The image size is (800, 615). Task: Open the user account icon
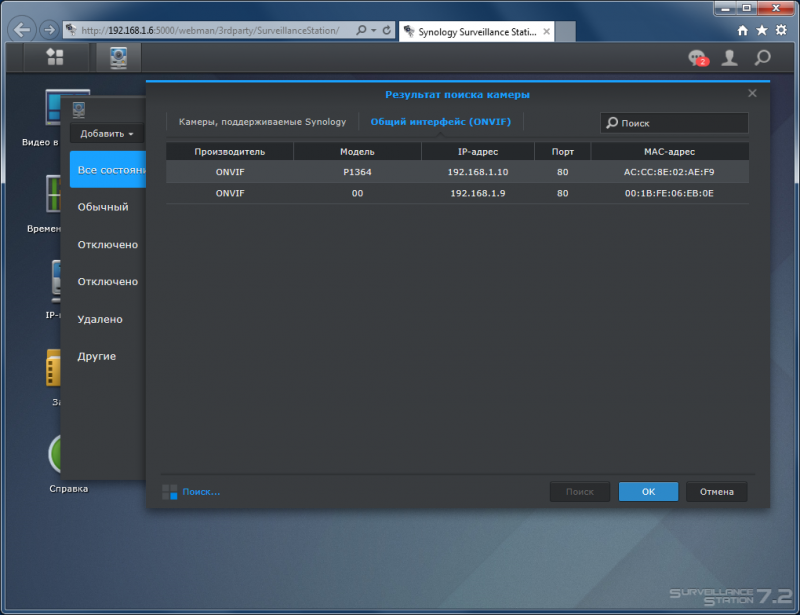click(x=730, y=58)
